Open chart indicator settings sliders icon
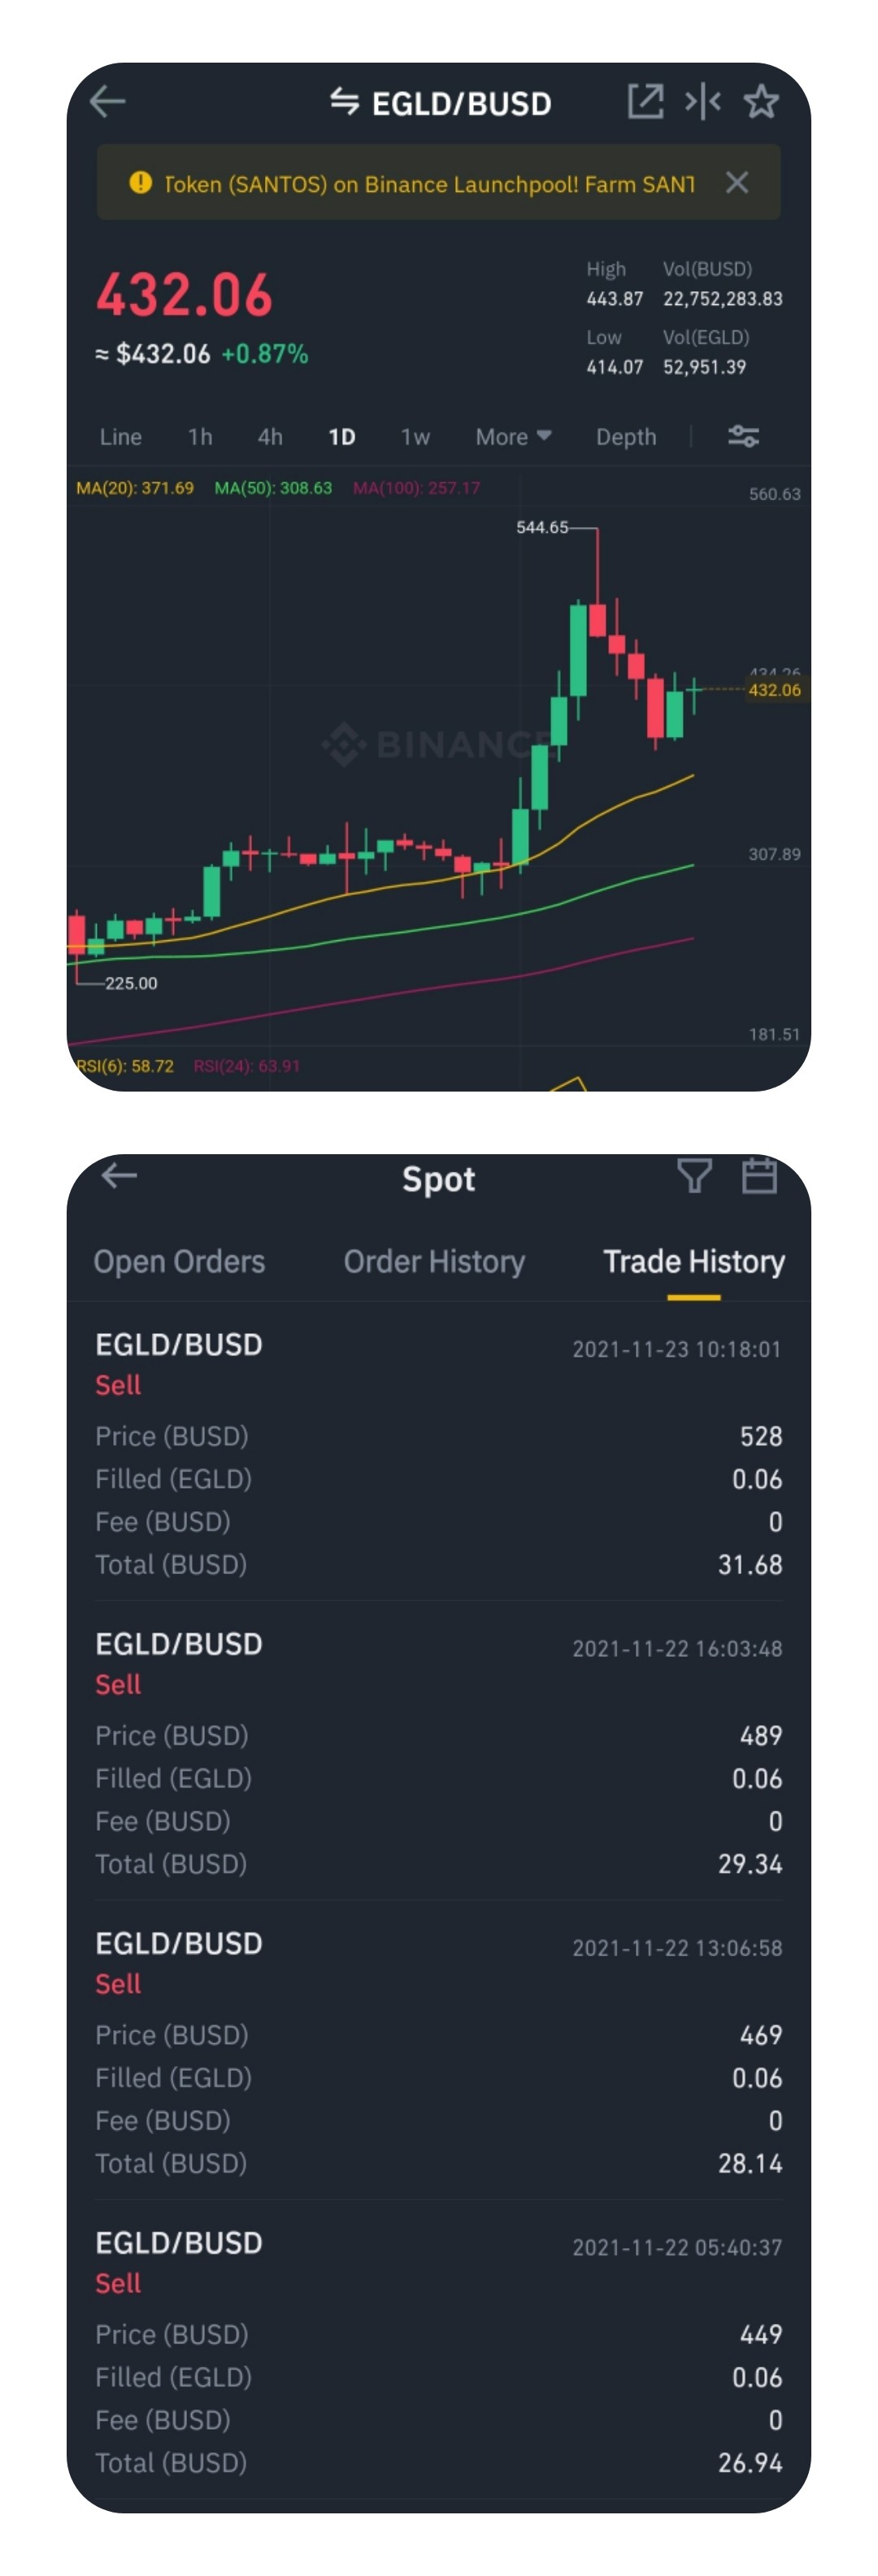The image size is (878, 2576). pos(743,437)
